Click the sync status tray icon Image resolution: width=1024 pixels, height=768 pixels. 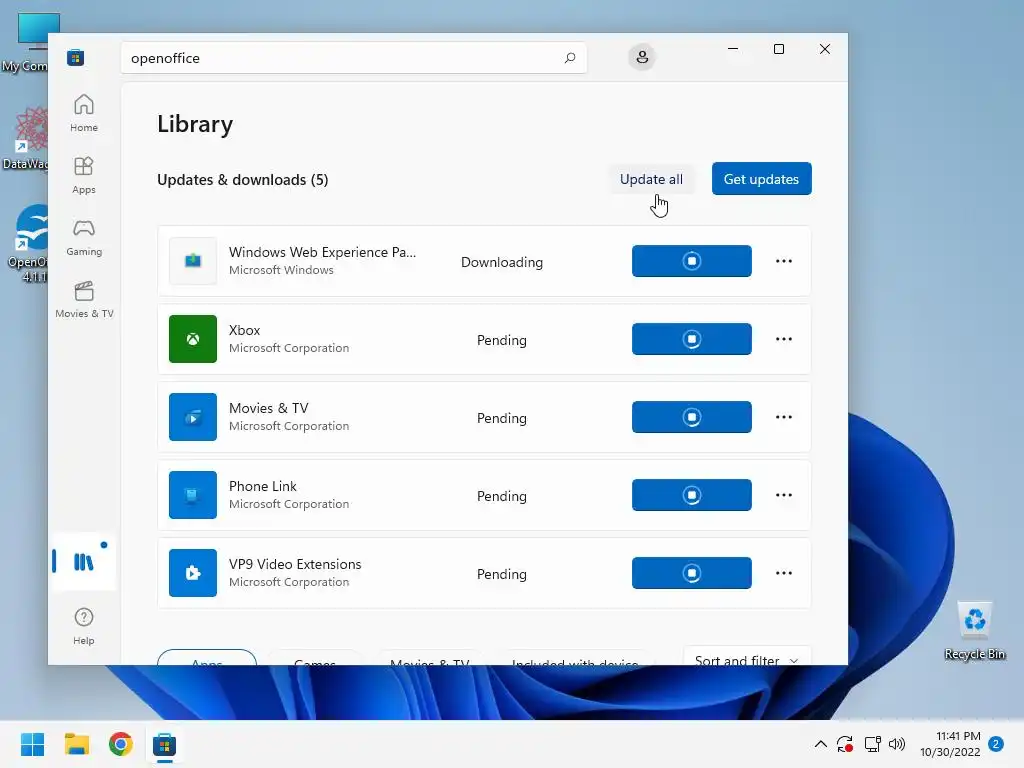tap(845, 744)
